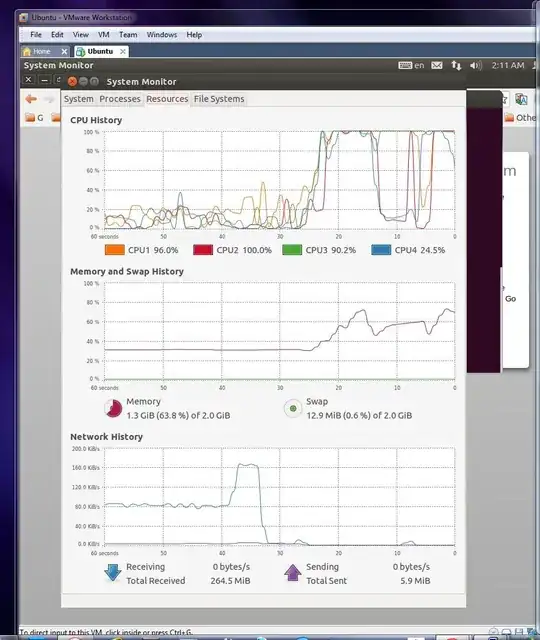Click the 2:11 AM clock
Screen dimensions: 540x640
coord(508,65)
